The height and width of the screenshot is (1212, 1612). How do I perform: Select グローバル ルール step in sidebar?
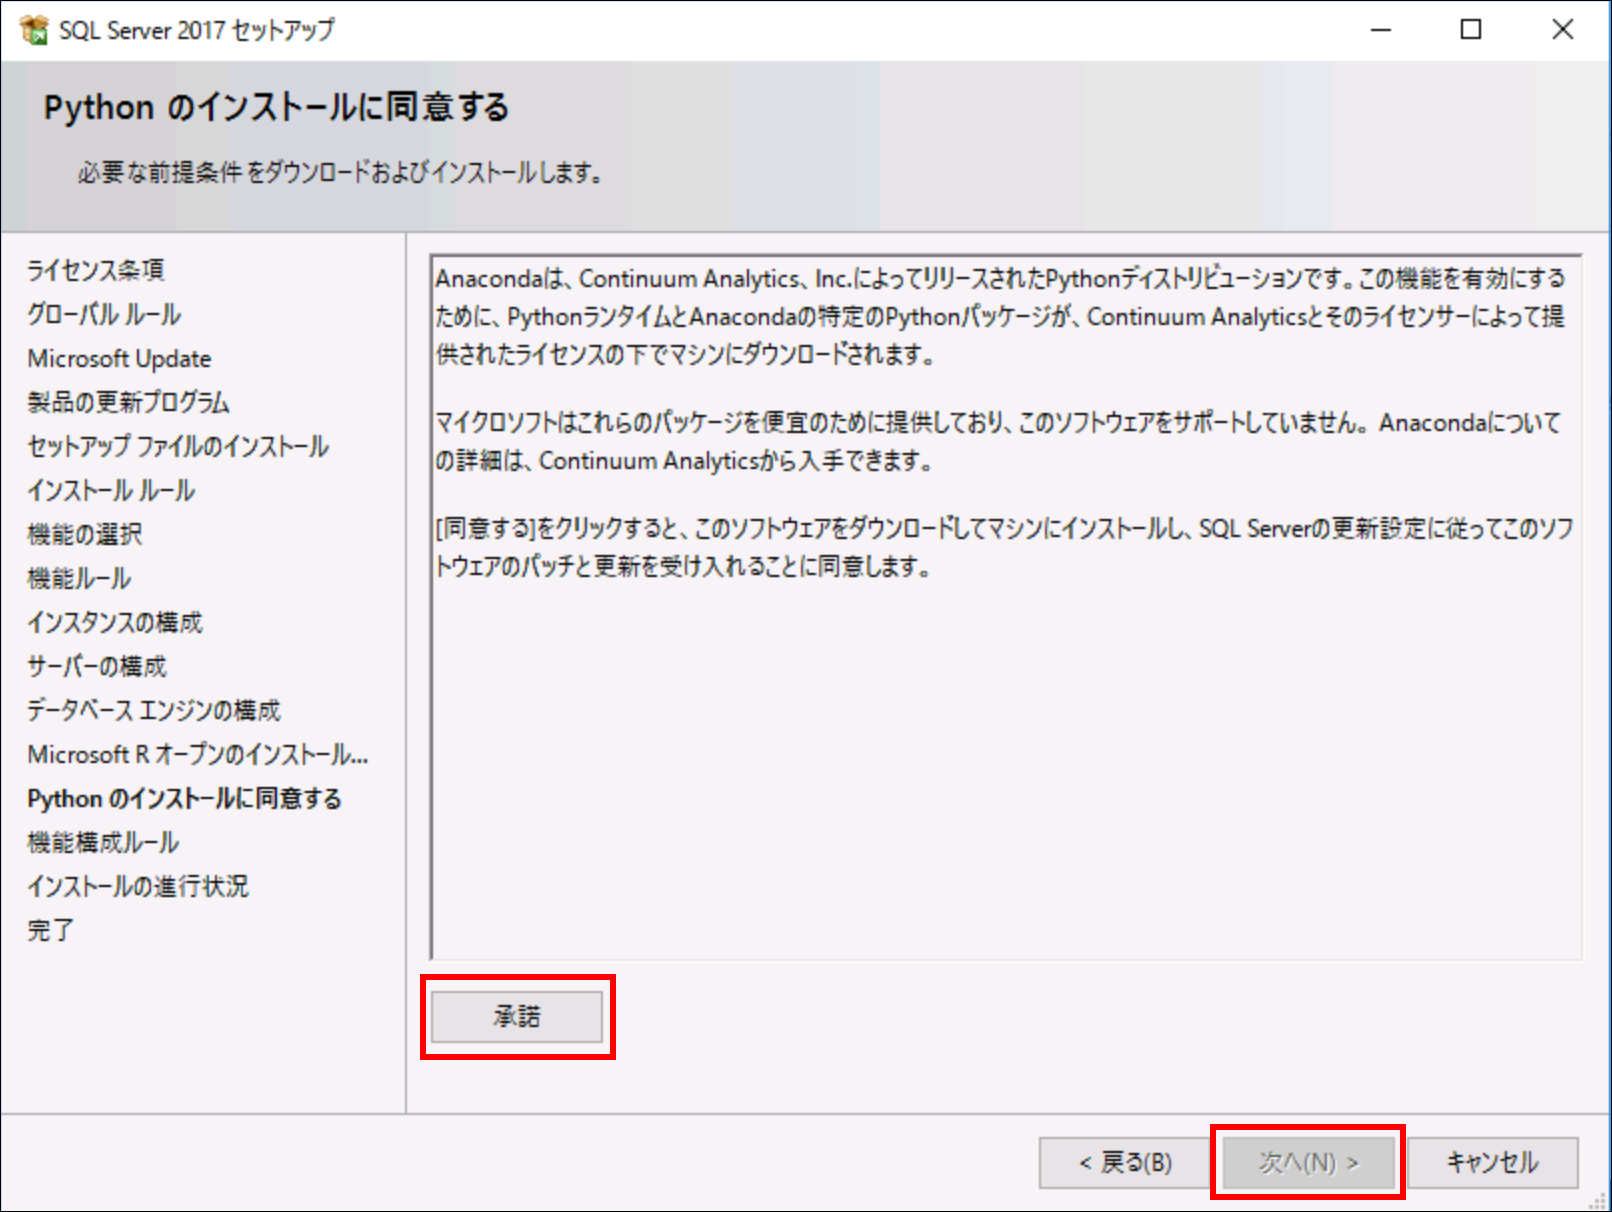(104, 314)
